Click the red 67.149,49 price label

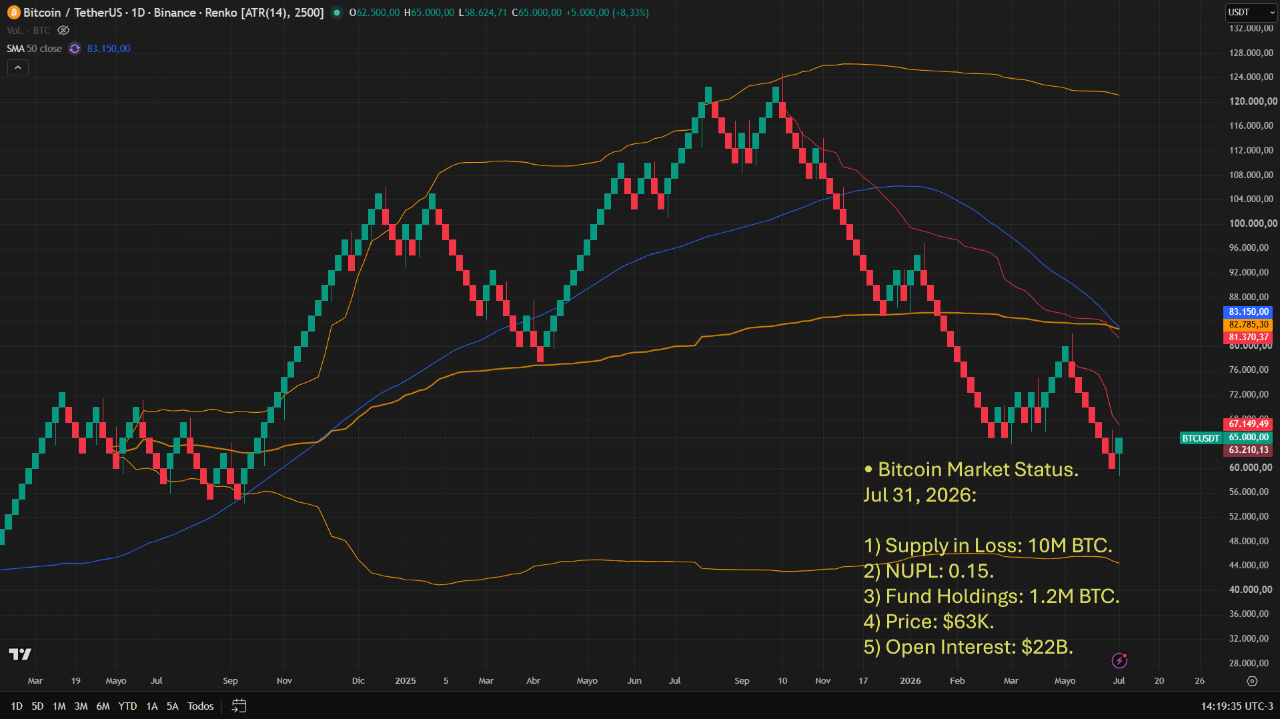tap(1248, 424)
